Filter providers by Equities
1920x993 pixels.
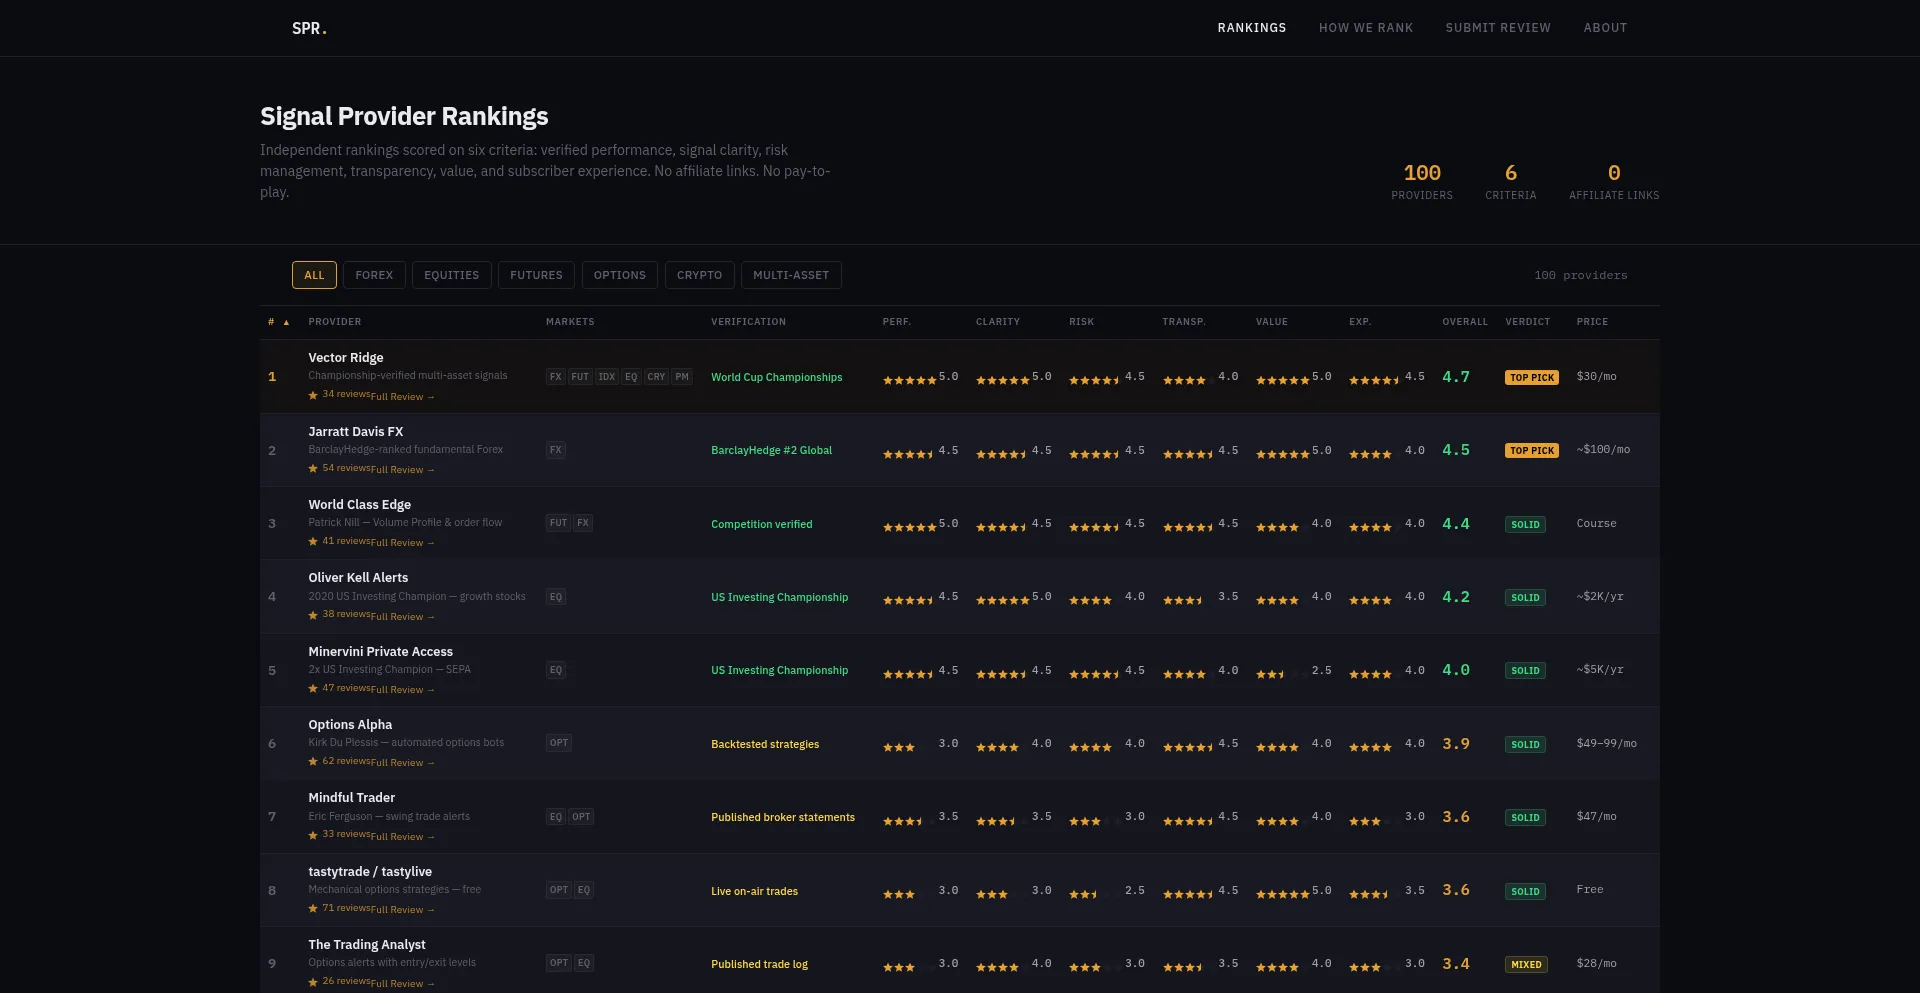(x=451, y=275)
